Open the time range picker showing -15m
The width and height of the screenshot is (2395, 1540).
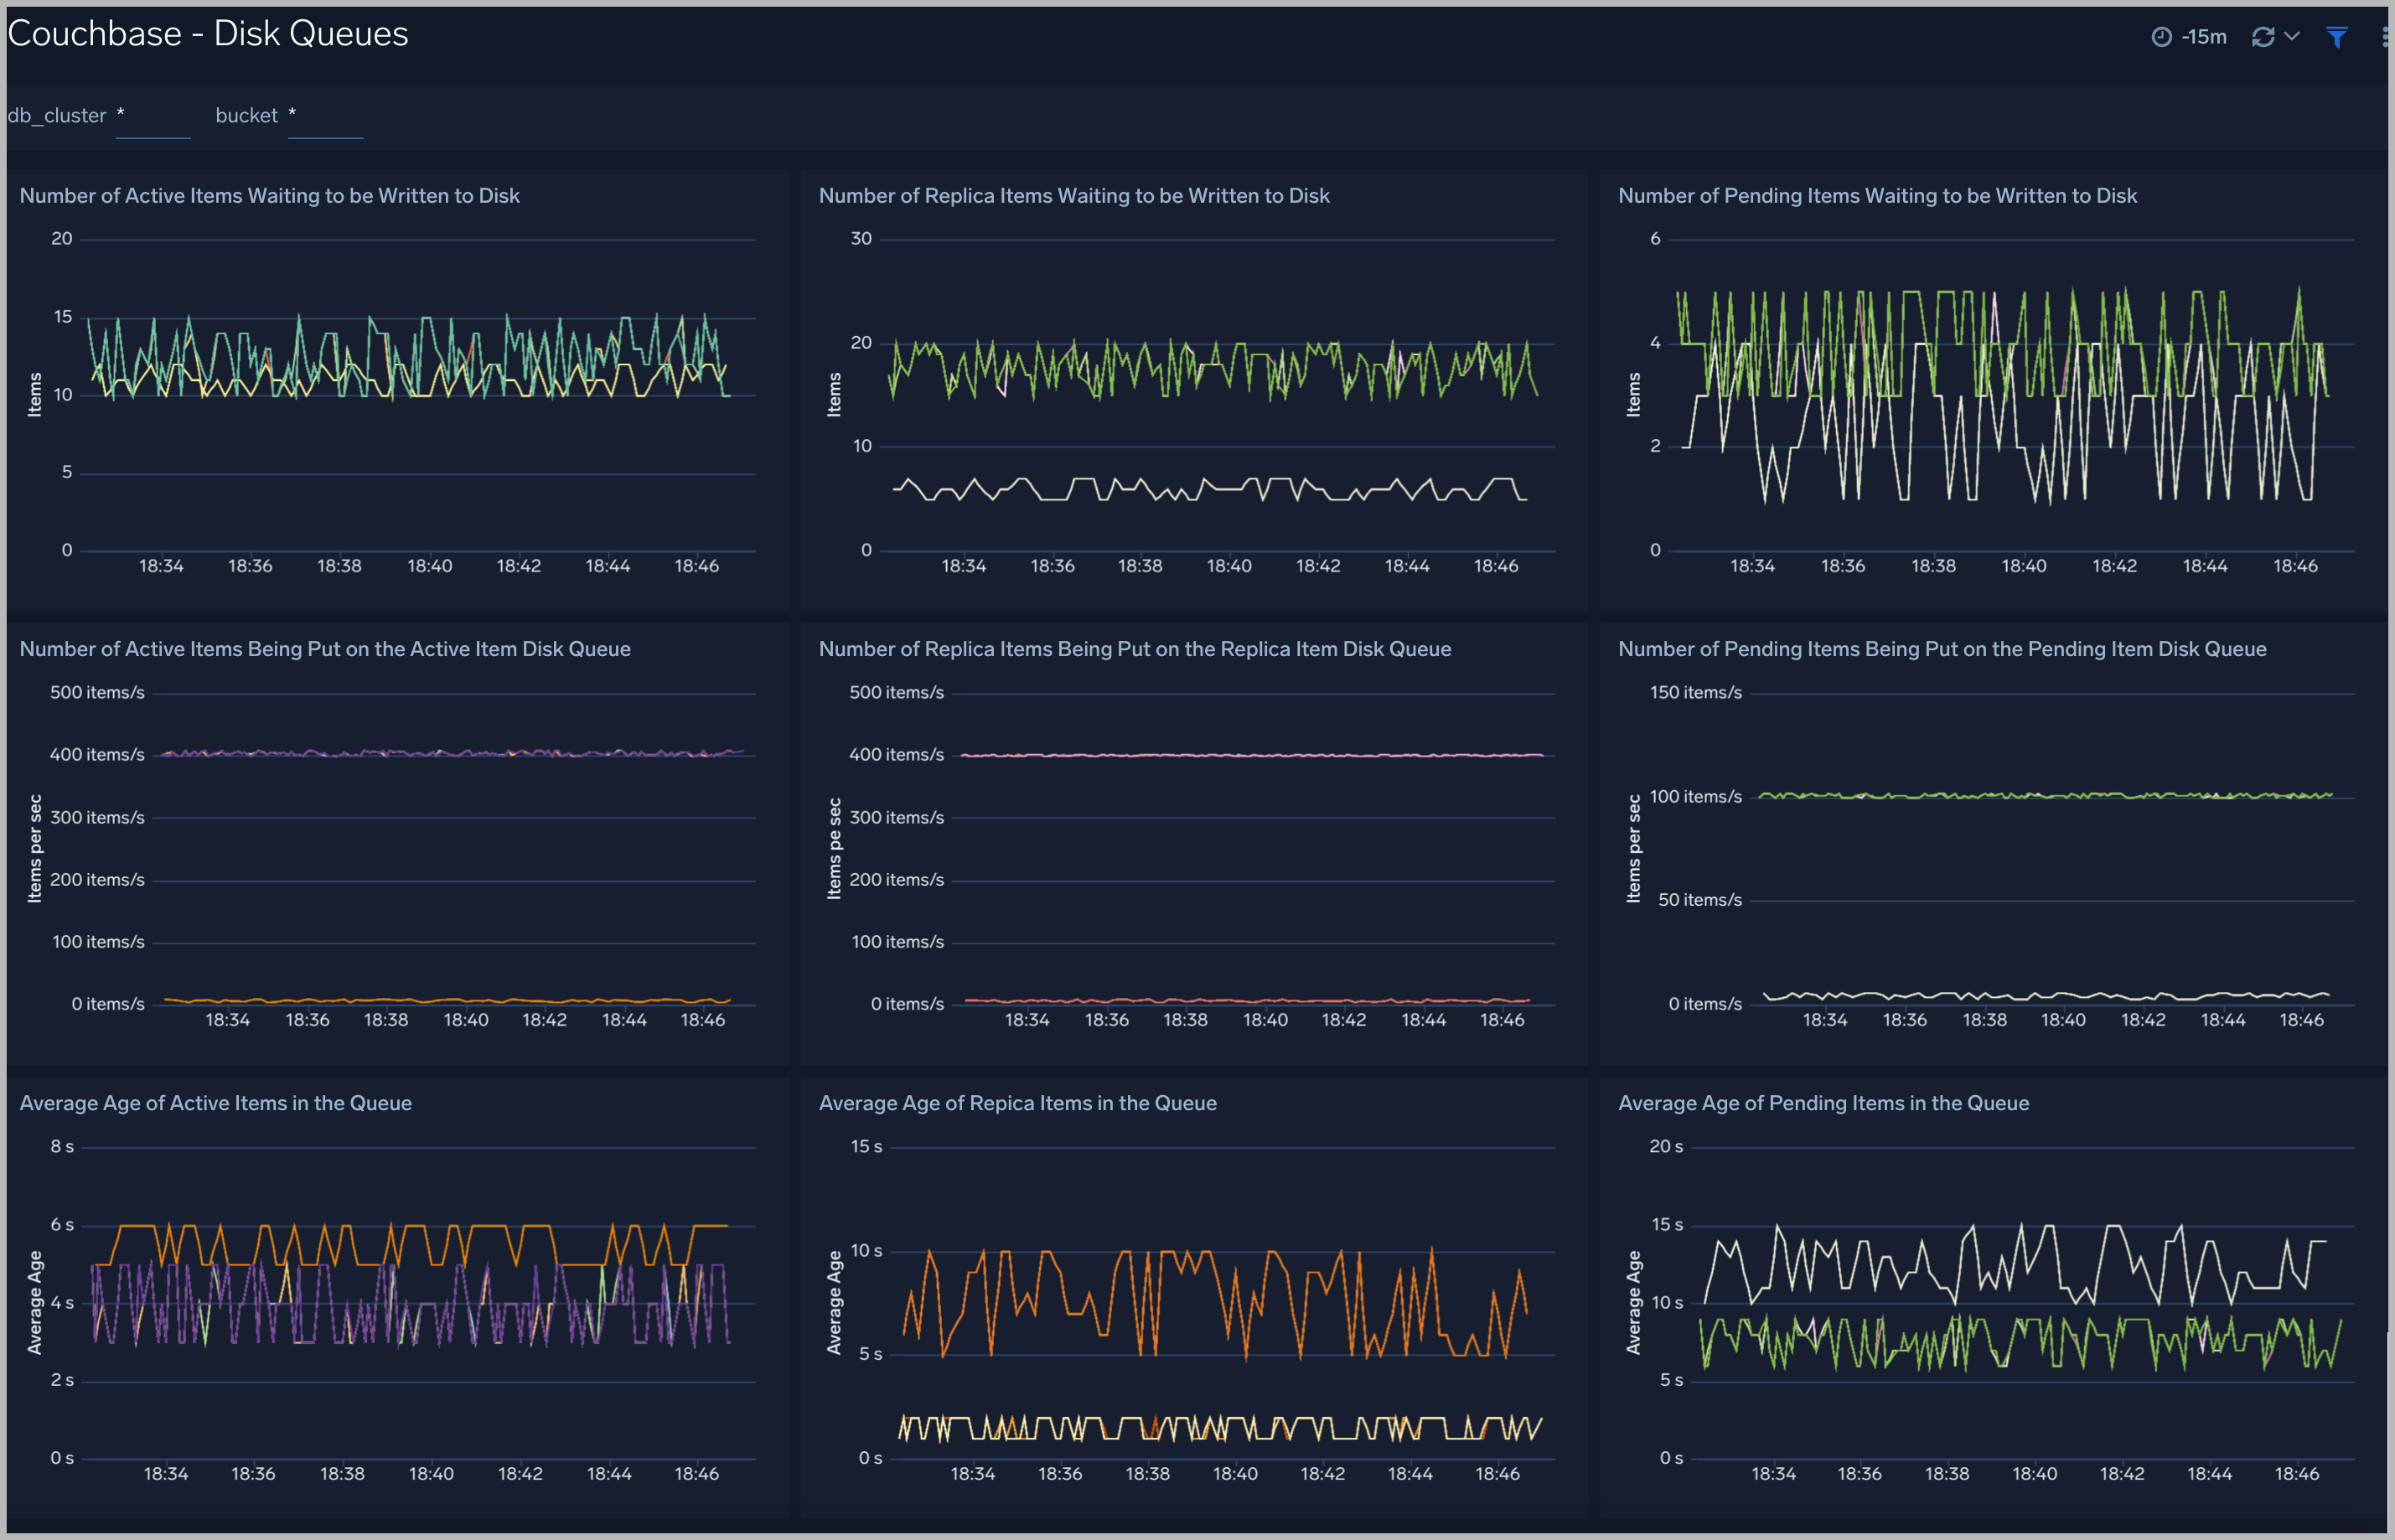2204,36
